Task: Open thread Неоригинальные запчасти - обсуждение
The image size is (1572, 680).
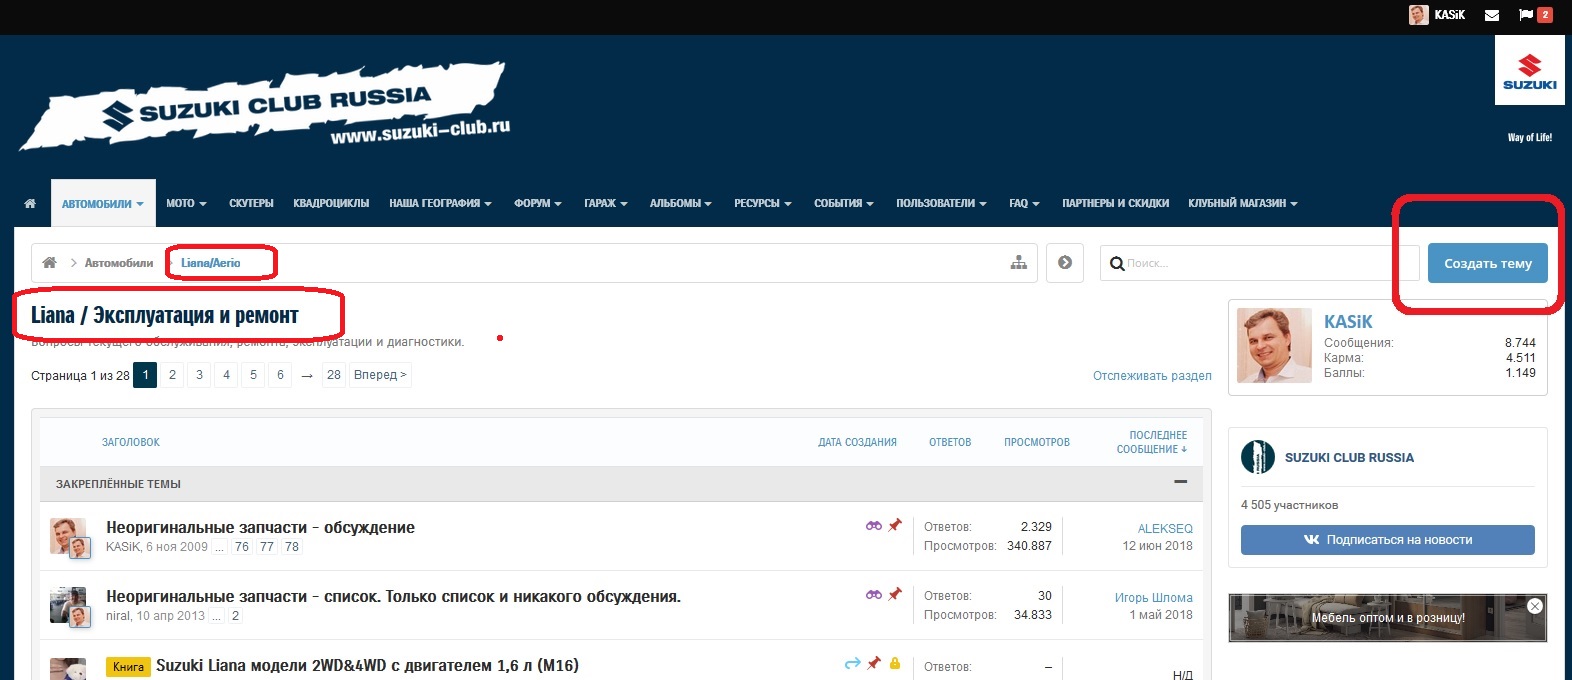Action: [260, 527]
